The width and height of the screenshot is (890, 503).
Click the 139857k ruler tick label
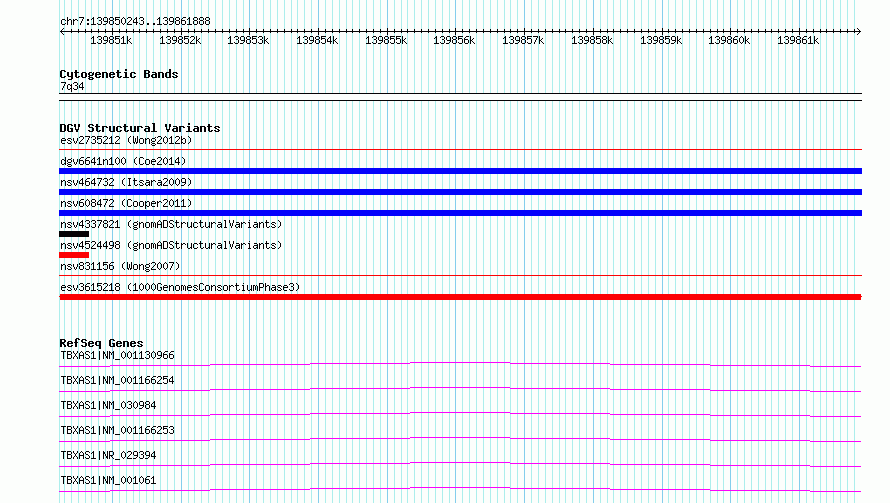tap(523, 40)
